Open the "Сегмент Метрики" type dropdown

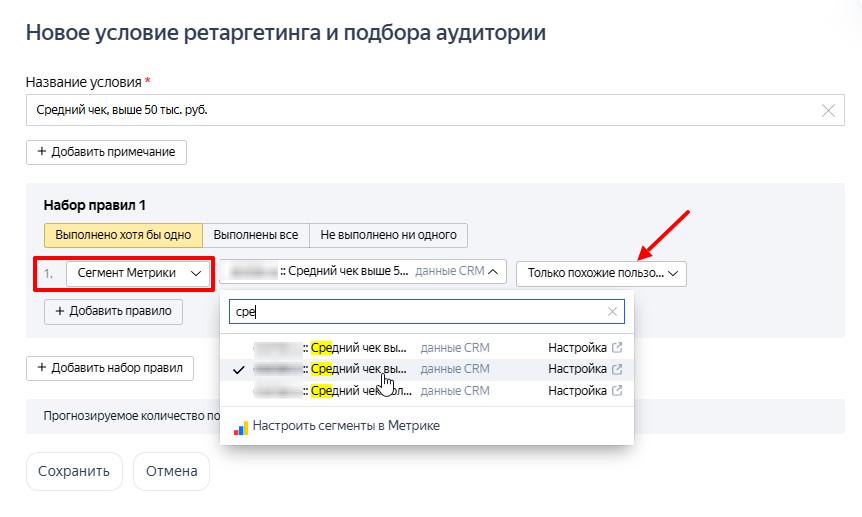pos(138,272)
